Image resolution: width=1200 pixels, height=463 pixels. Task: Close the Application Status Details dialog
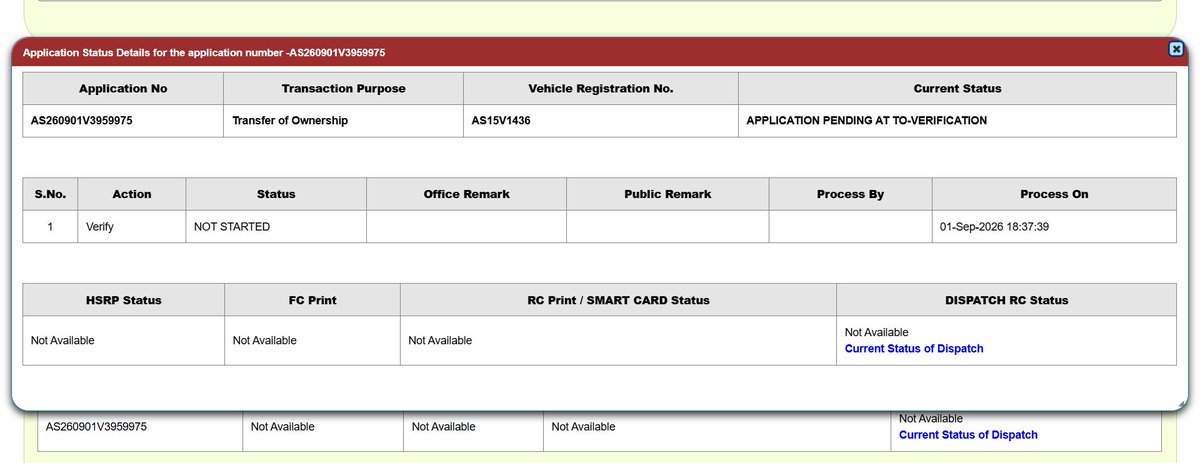pos(1176,50)
